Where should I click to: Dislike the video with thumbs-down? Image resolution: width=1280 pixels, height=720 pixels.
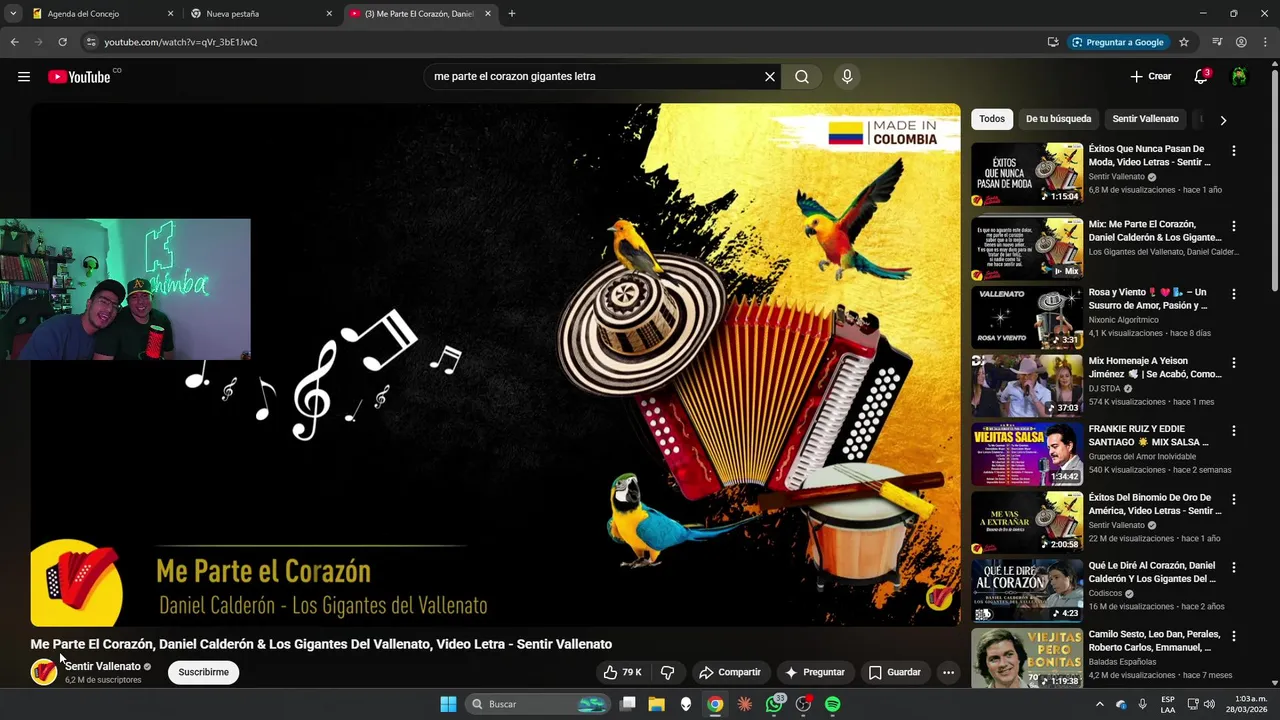(668, 672)
